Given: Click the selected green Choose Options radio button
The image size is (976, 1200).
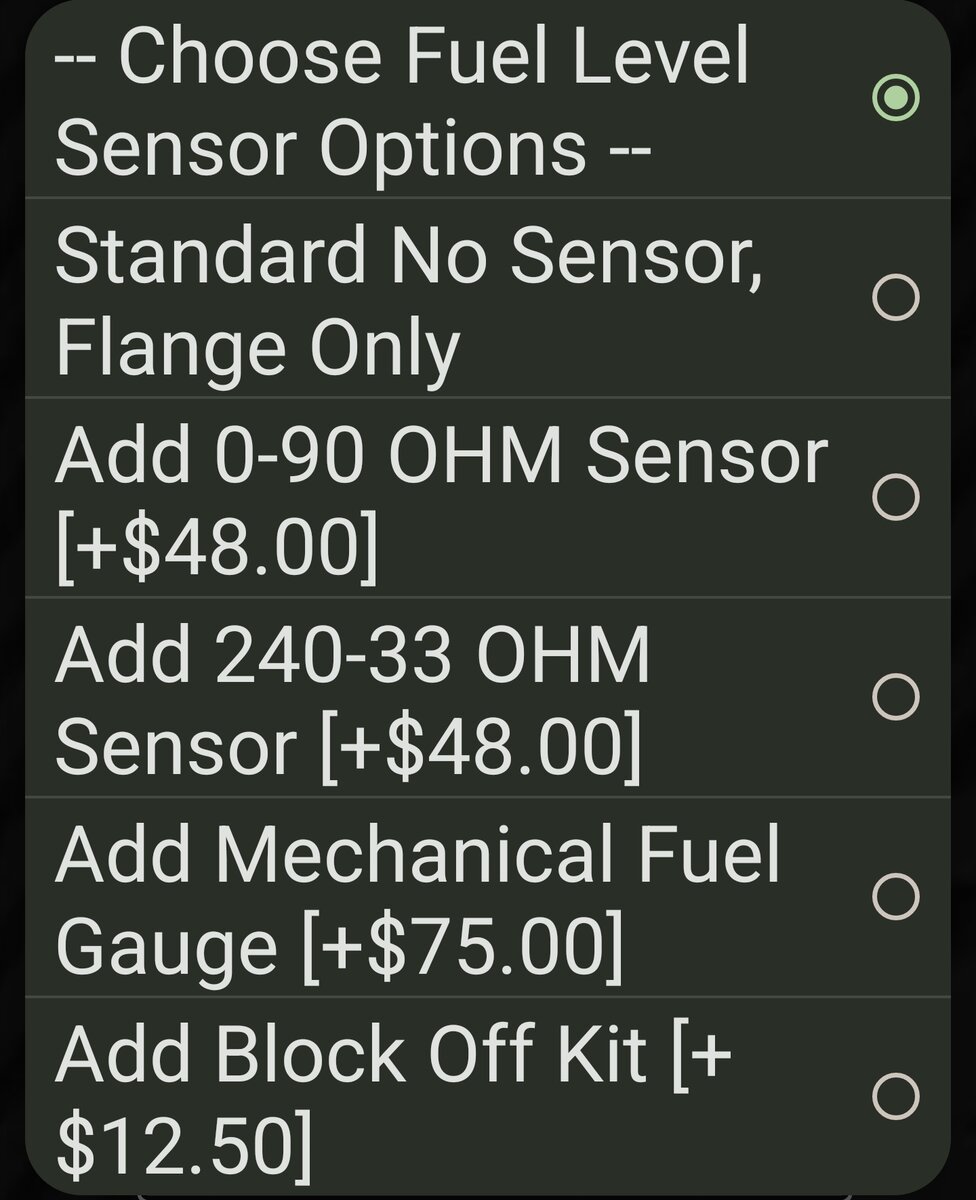Looking at the screenshot, I should (x=895, y=97).
